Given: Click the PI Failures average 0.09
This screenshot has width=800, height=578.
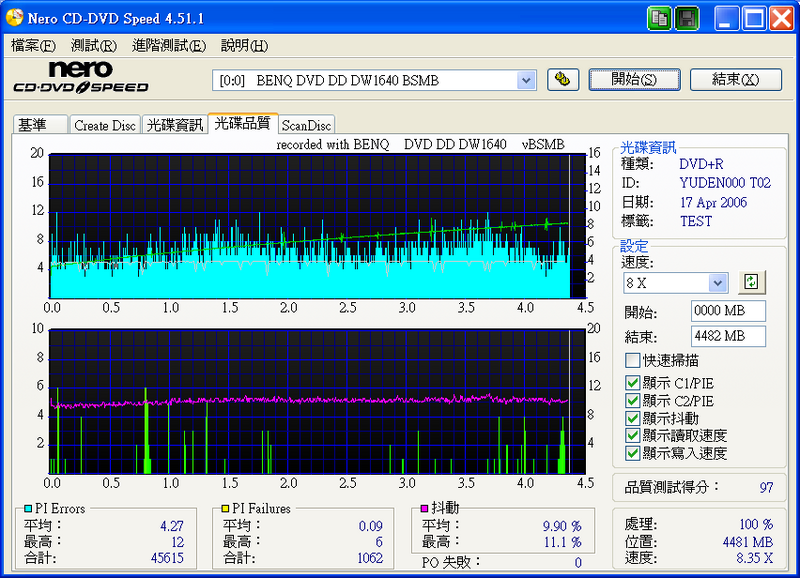Looking at the screenshot, I should click(x=371, y=526).
